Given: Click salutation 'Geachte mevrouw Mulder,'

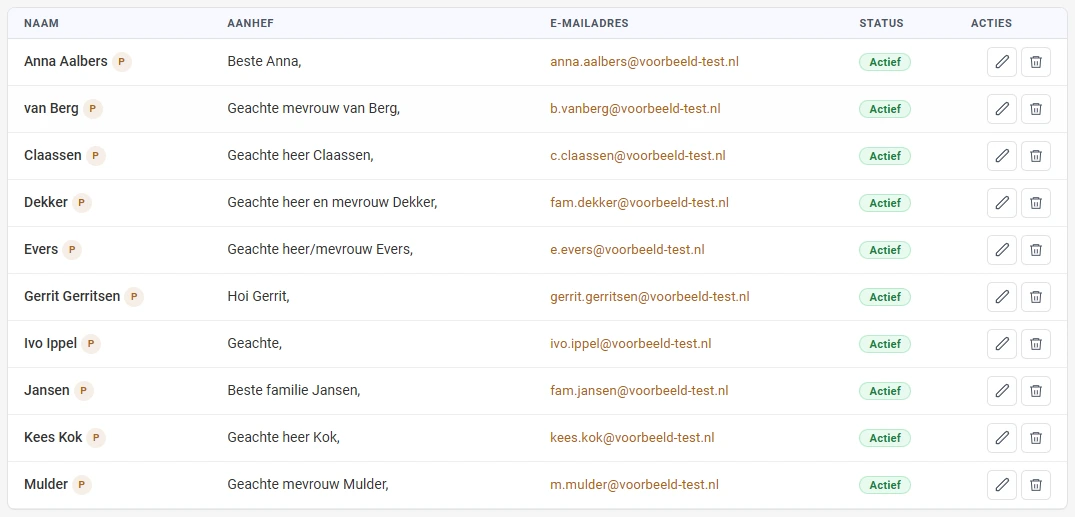Looking at the screenshot, I should (x=309, y=485).
